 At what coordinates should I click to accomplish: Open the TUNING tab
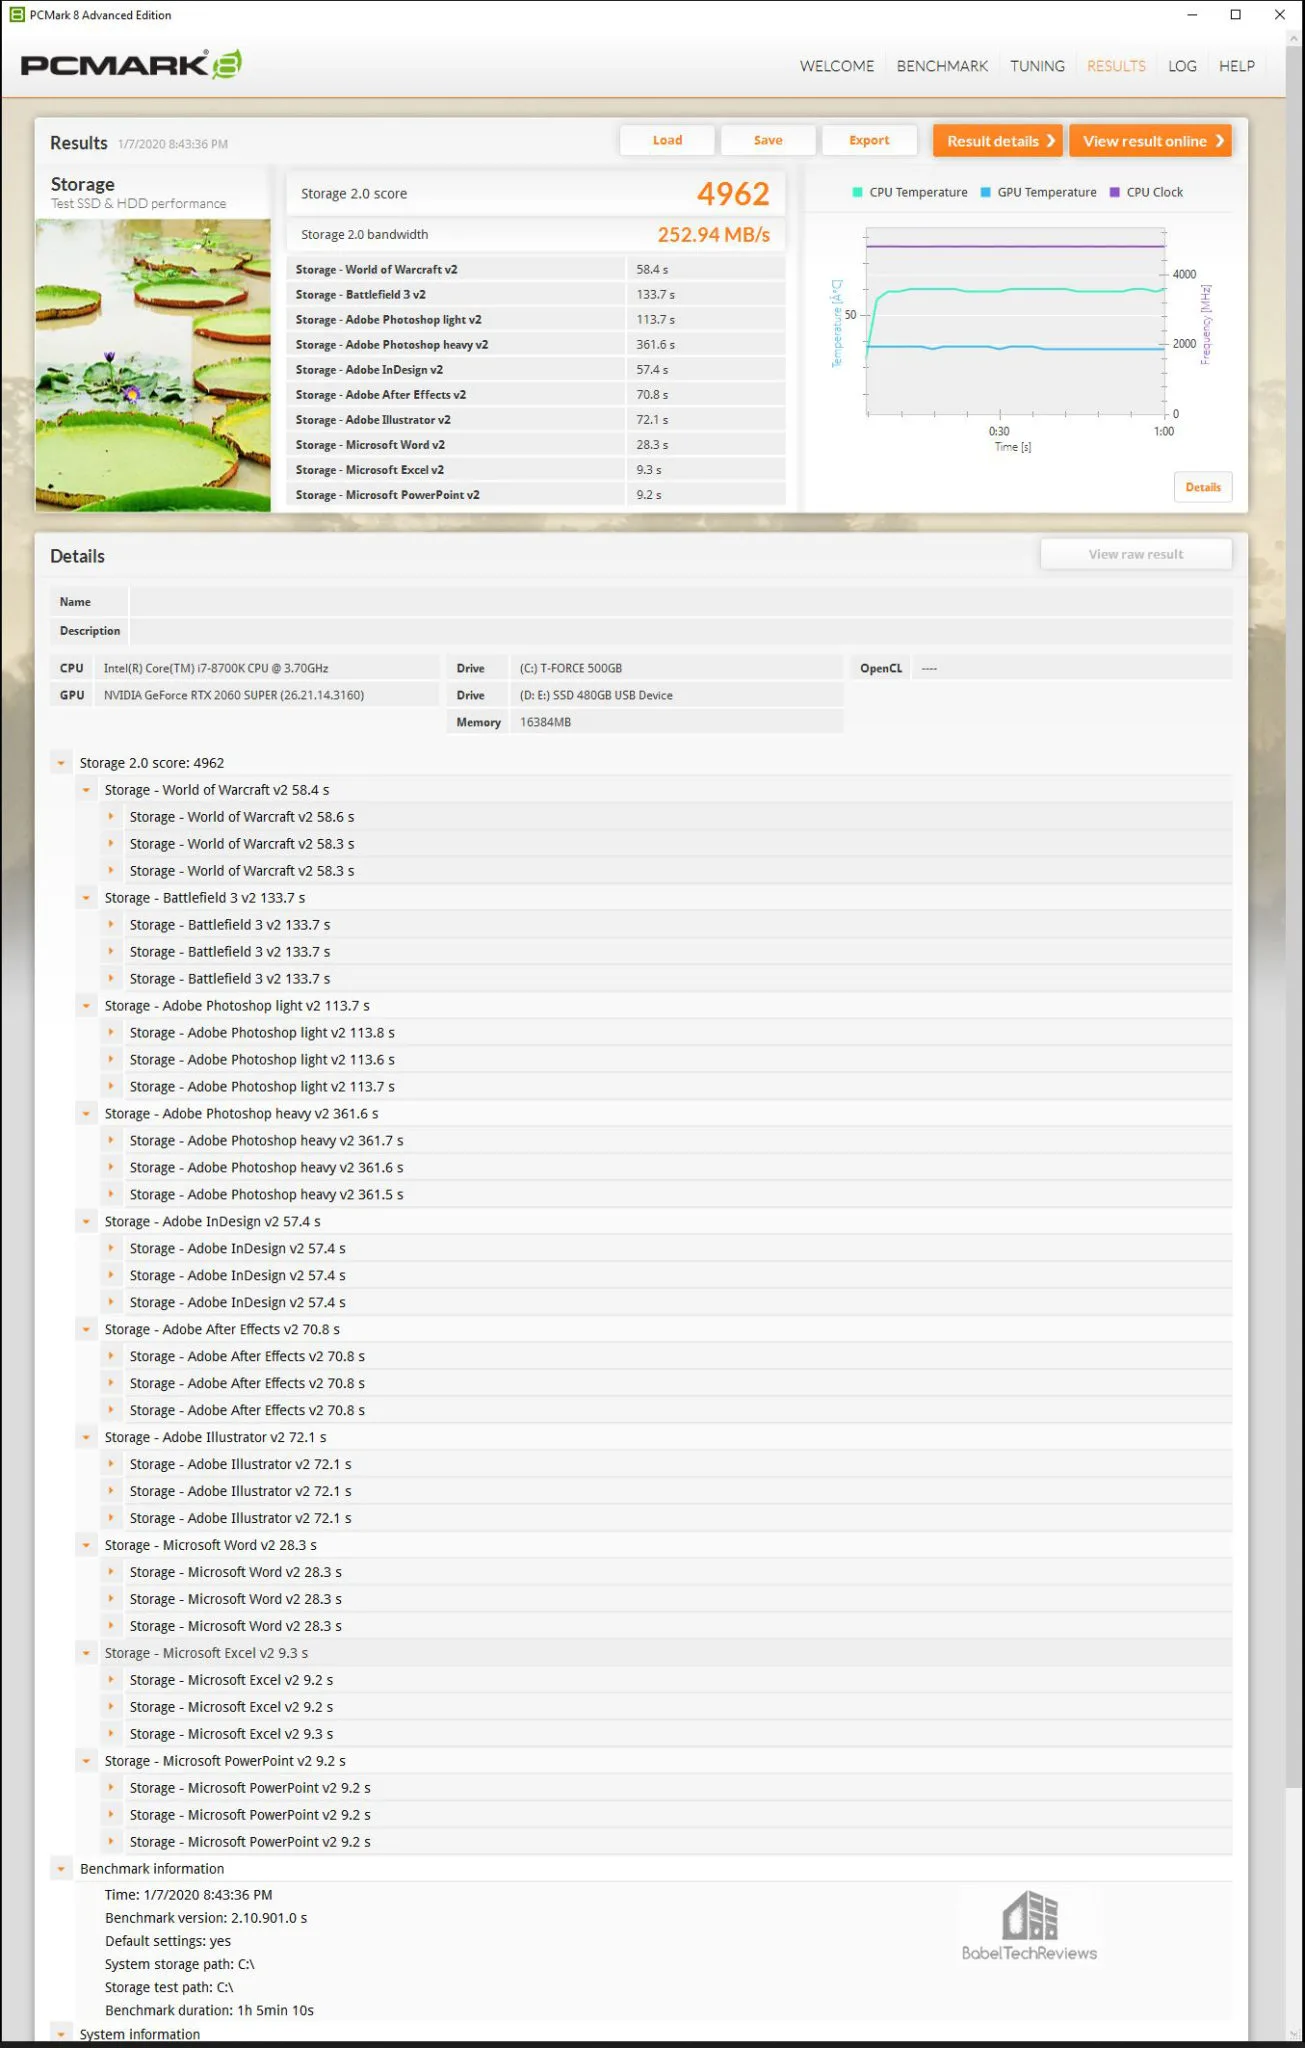pos(1037,66)
